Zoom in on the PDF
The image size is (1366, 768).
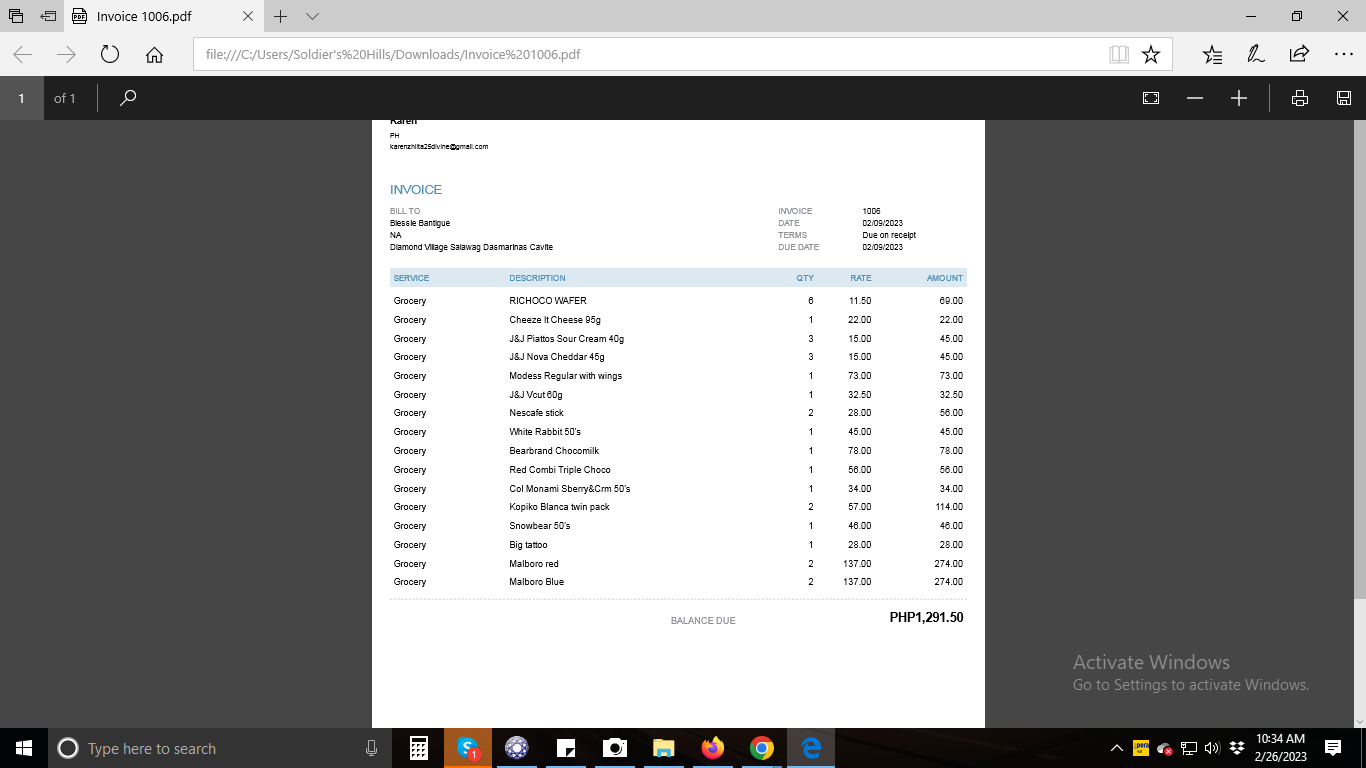pos(1239,98)
